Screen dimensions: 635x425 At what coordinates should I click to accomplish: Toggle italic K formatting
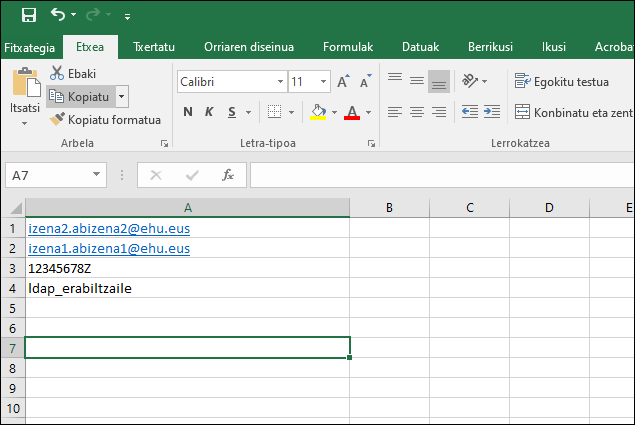point(209,112)
